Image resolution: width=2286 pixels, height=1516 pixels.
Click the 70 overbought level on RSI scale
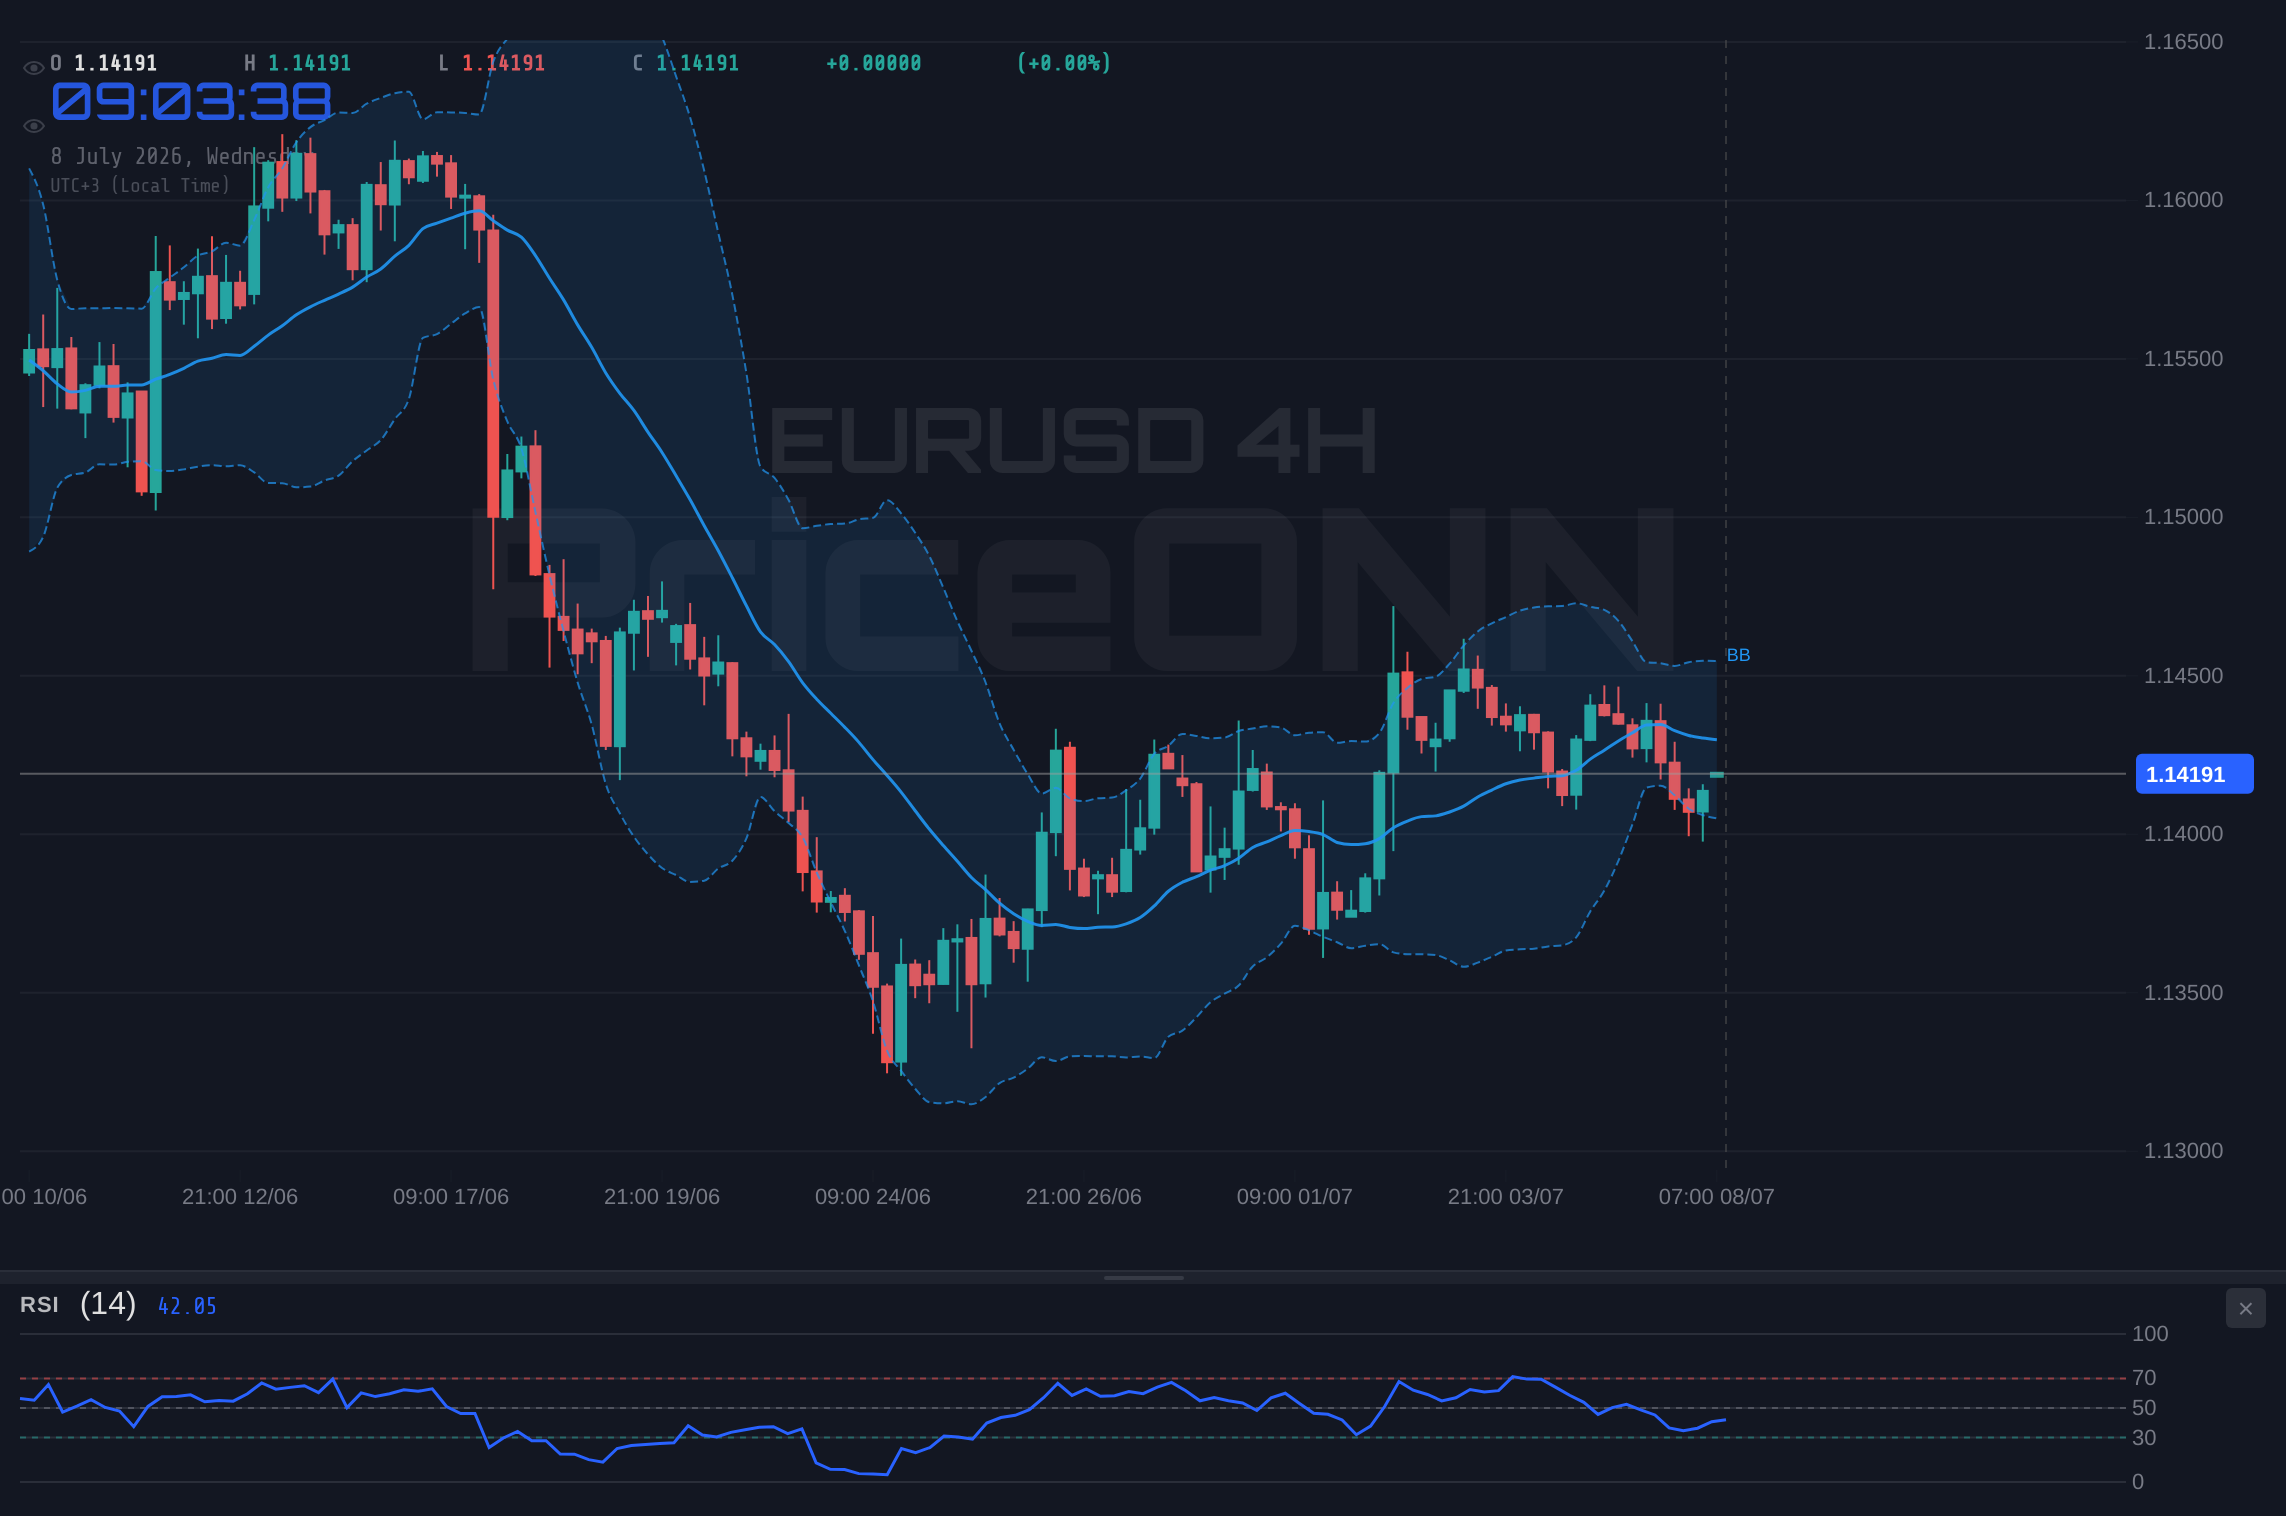point(2144,1378)
